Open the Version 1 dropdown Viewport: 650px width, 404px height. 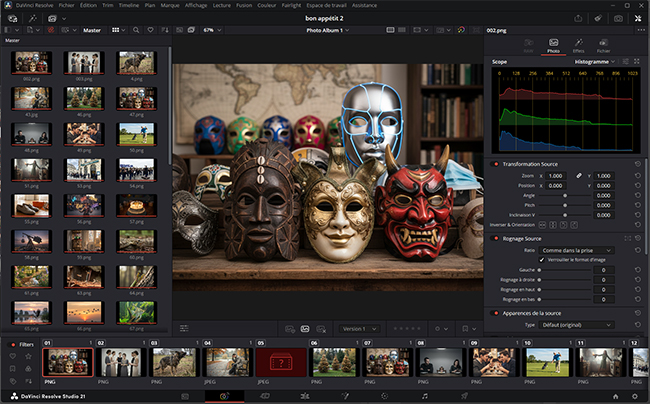click(359, 329)
